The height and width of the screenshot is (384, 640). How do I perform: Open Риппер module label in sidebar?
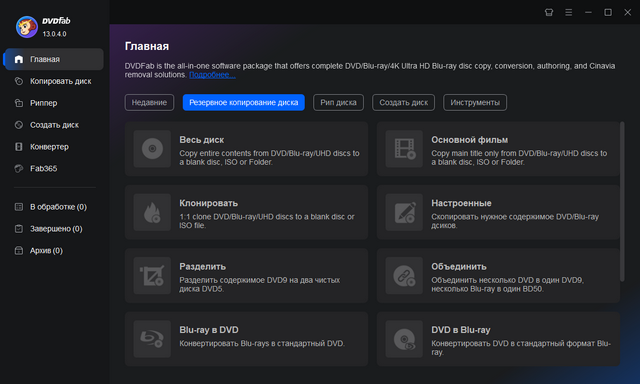point(44,103)
